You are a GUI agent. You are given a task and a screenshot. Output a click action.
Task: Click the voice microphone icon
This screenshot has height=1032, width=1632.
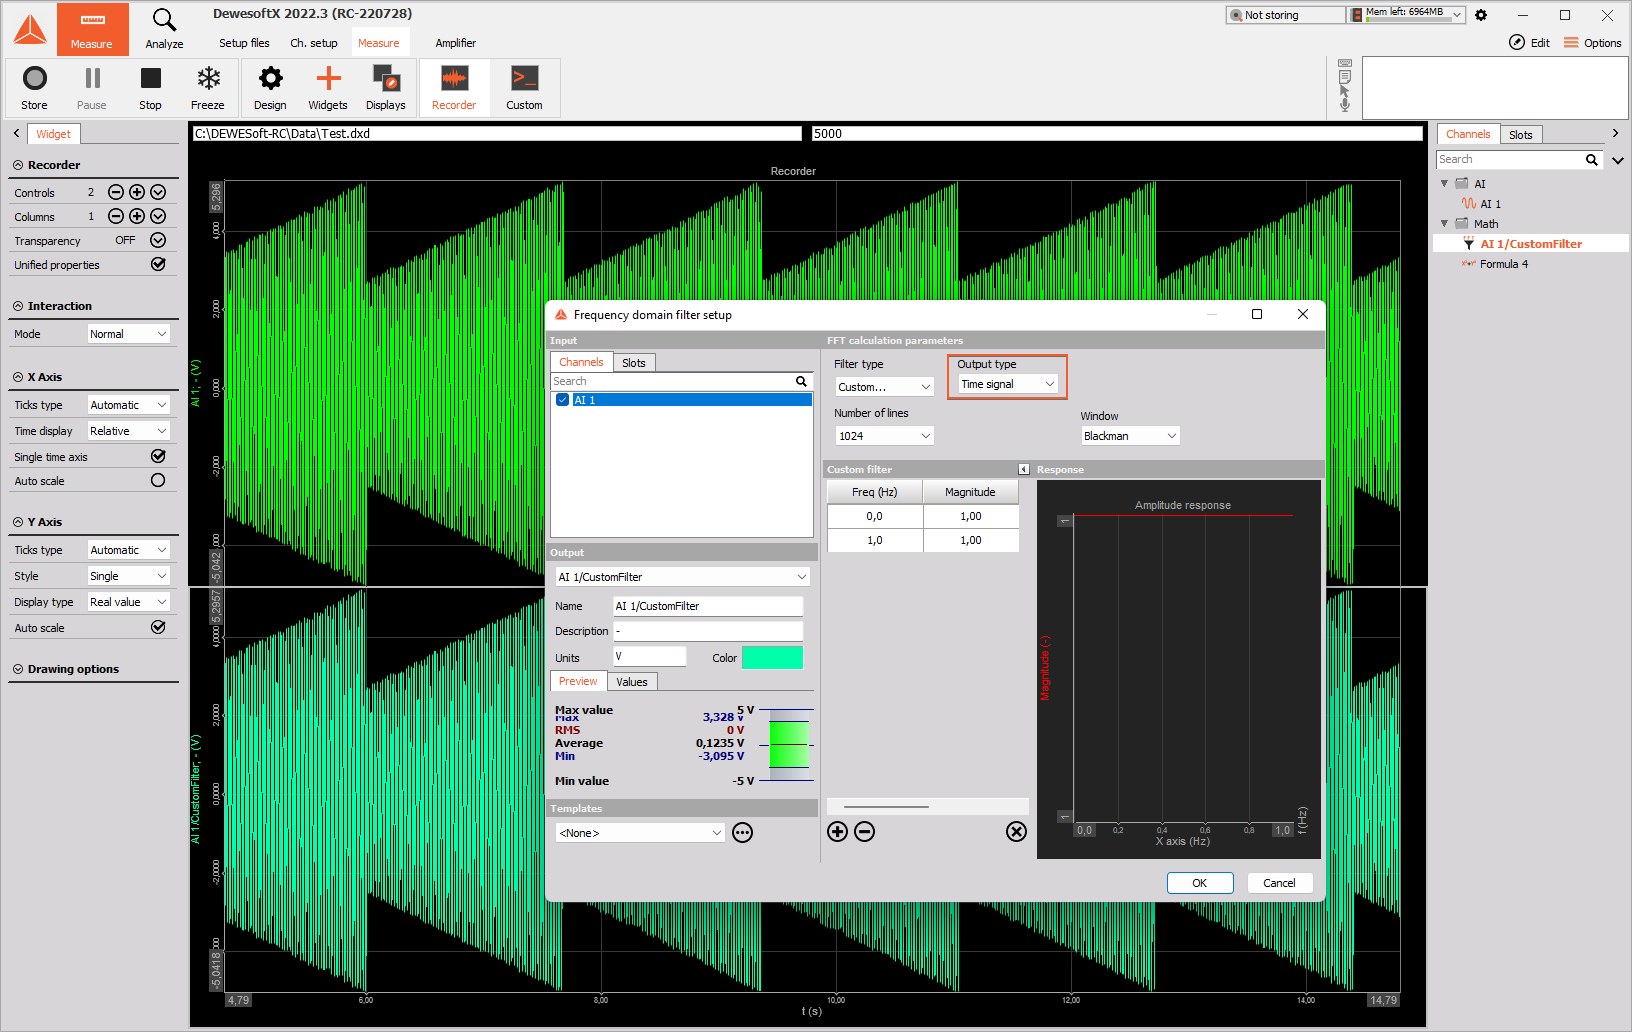click(1345, 104)
